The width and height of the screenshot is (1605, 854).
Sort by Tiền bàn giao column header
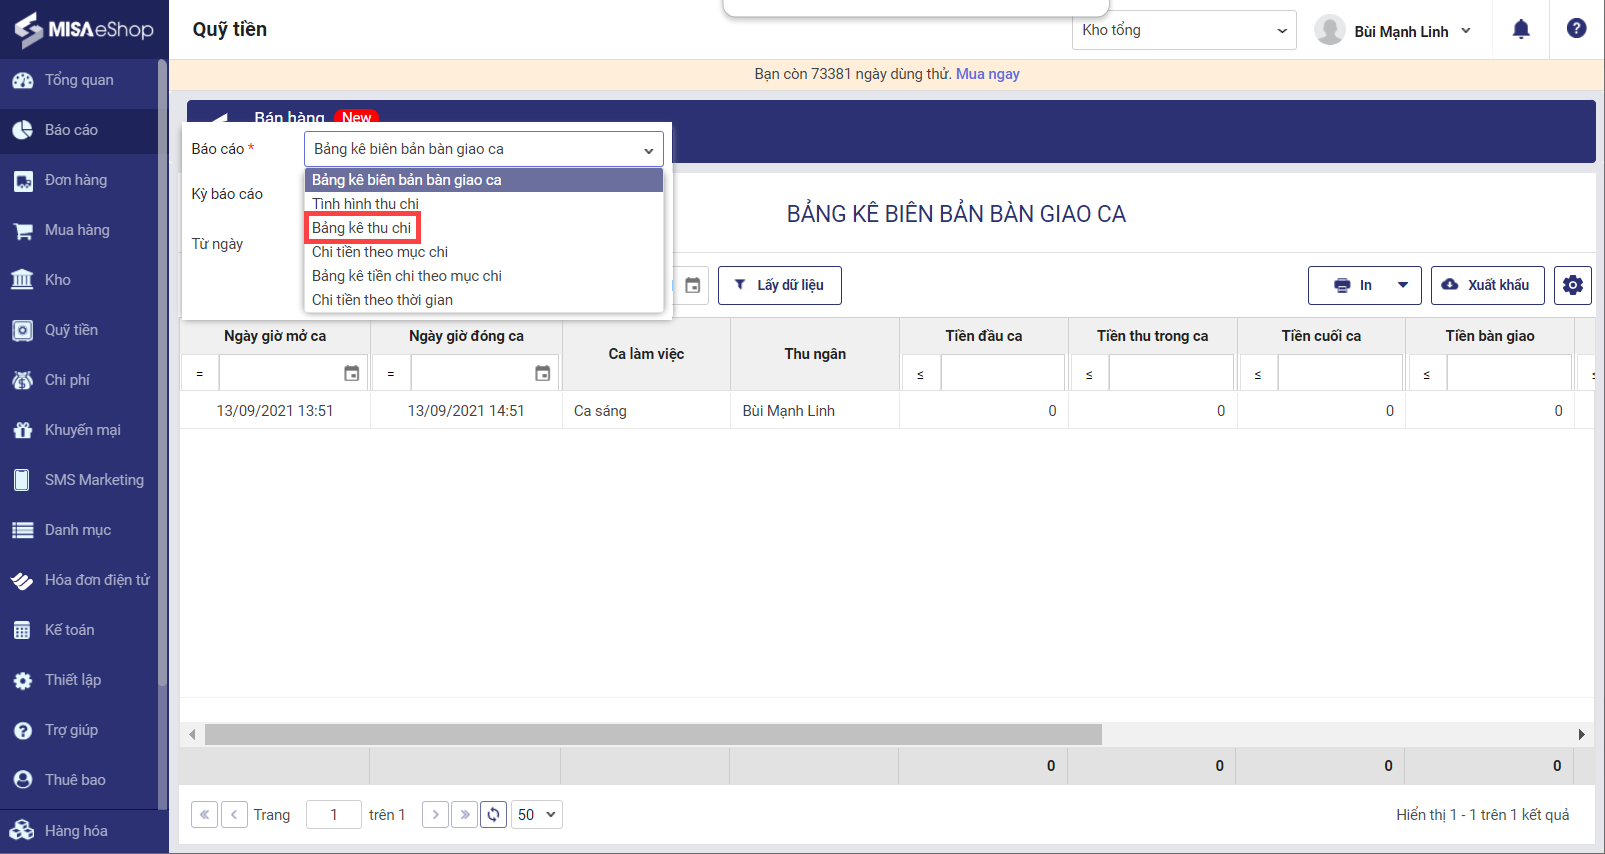point(1490,336)
